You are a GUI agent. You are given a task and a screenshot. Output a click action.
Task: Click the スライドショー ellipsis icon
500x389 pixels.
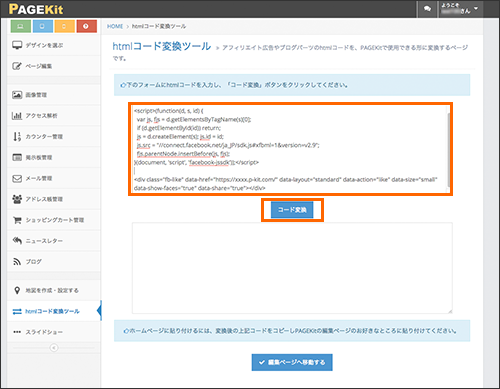point(17,332)
